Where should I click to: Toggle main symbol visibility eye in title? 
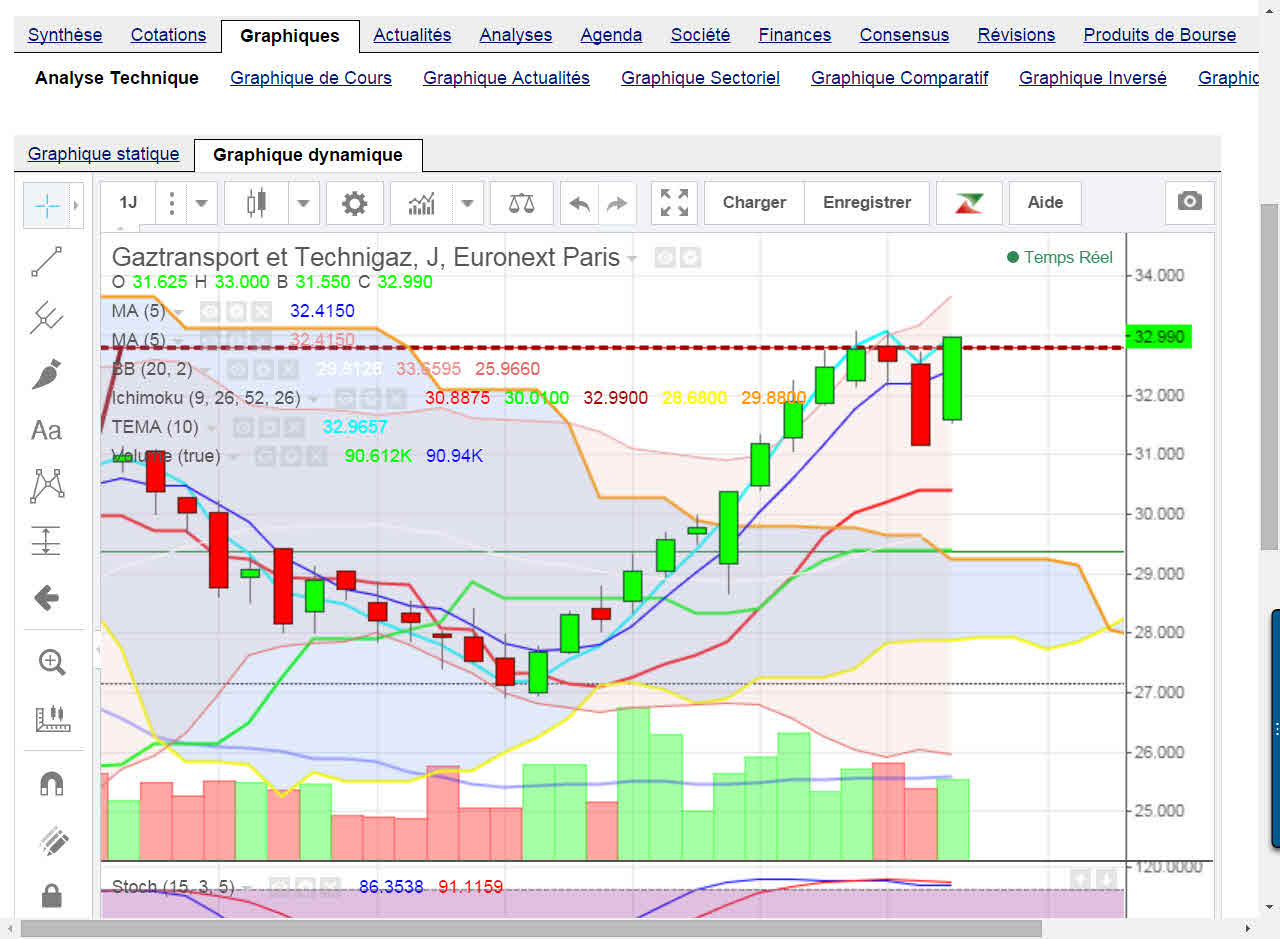665,258
